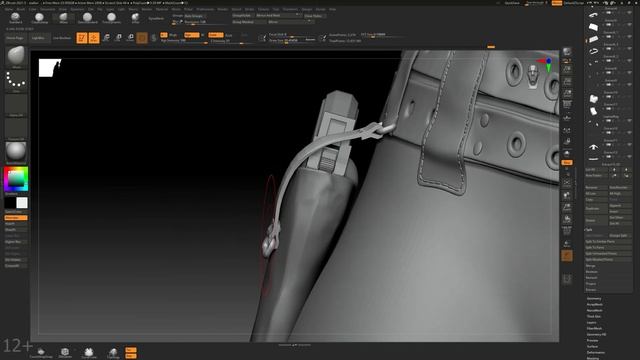This screenshot has height=360, width=640.
Task: Open the Preferences menu
Action: point(205,9)
